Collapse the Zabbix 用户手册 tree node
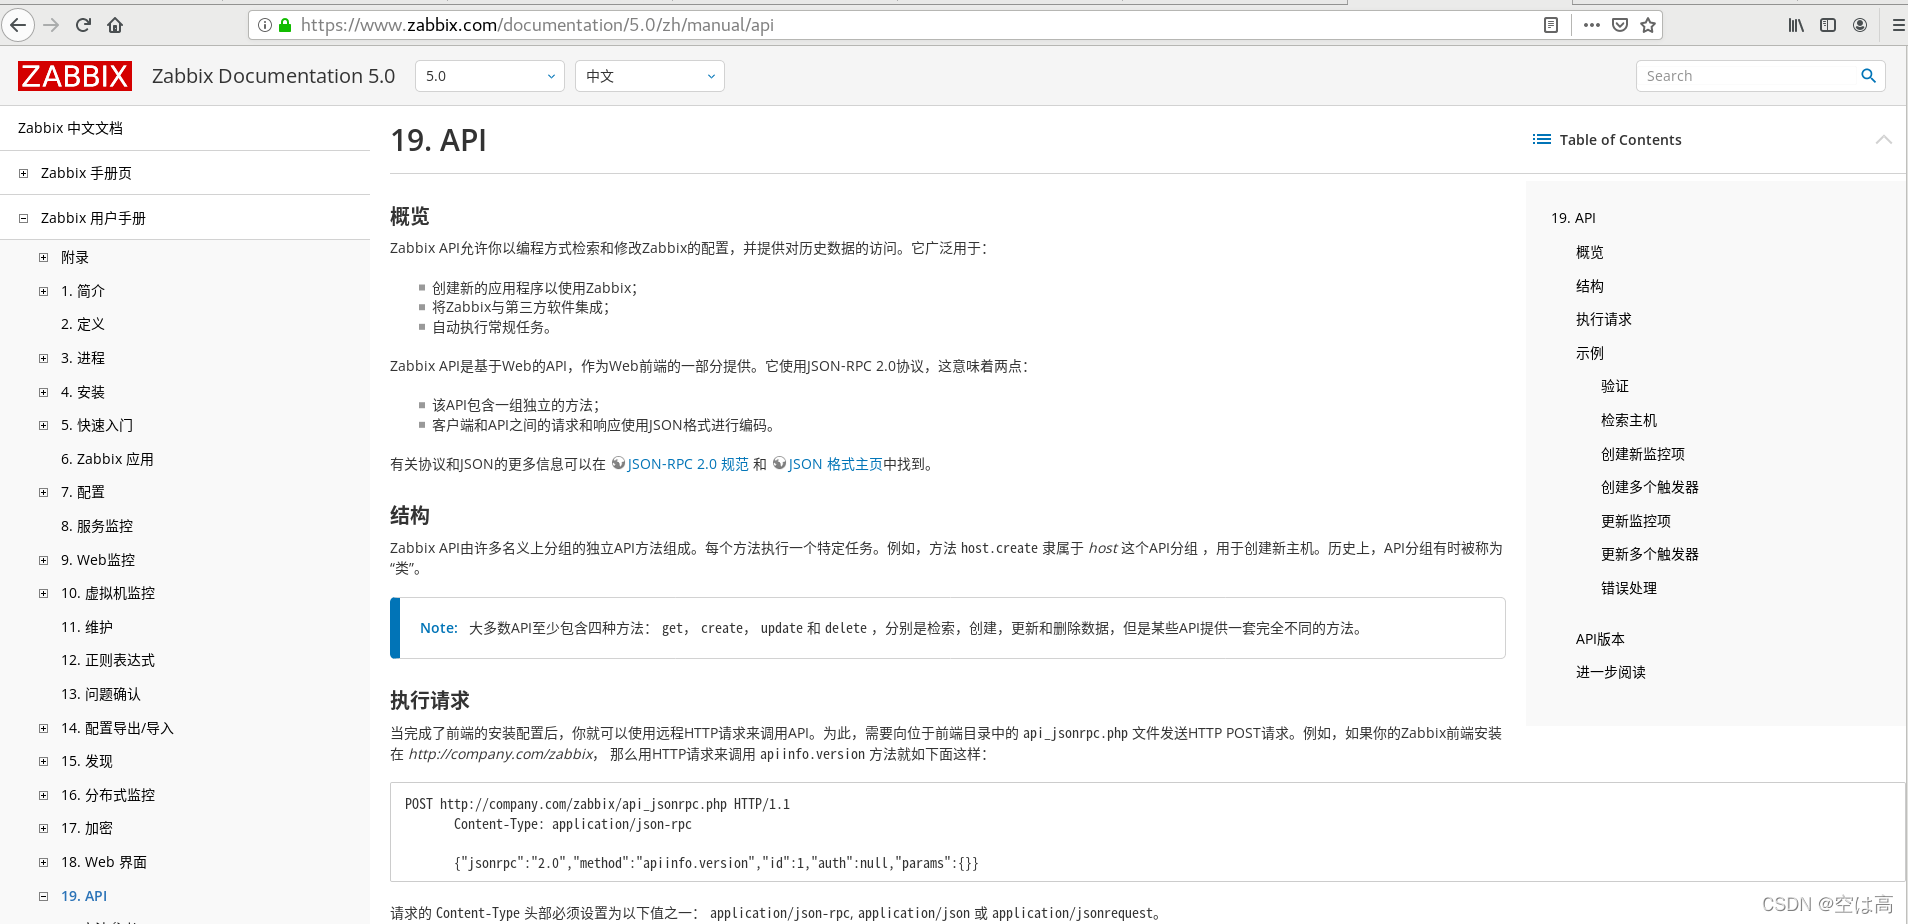 pos(23,218)
